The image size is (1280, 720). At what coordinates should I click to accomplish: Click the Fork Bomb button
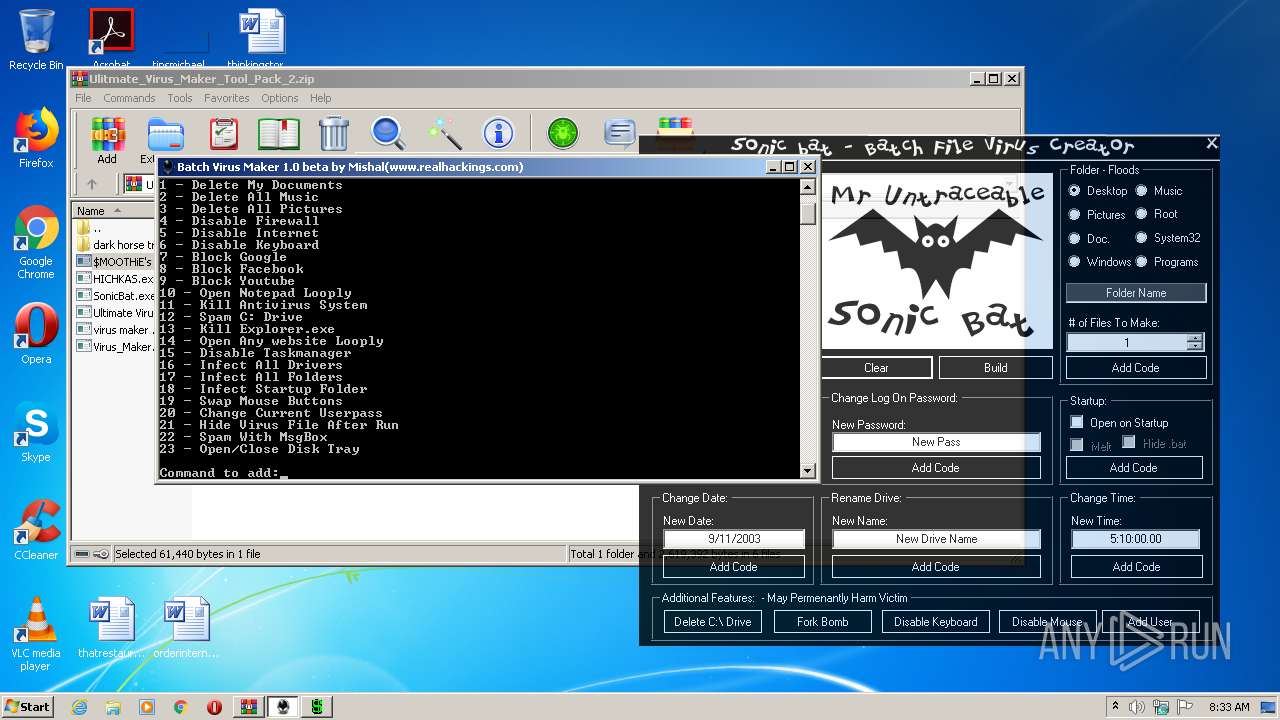(823, 622)
